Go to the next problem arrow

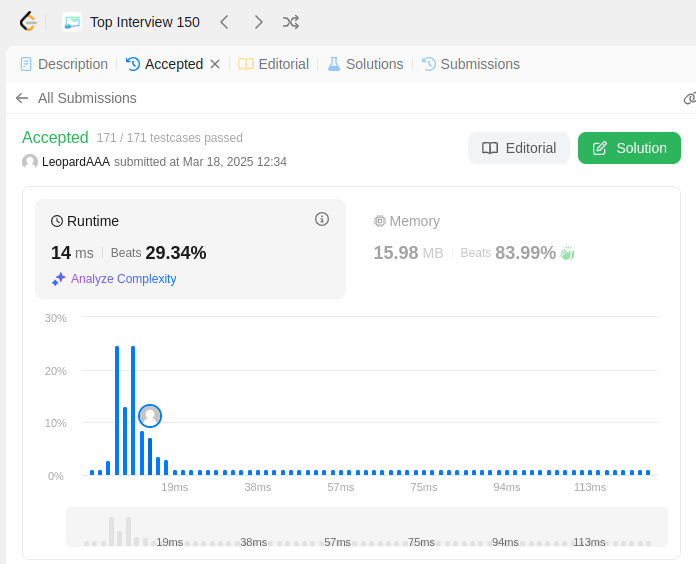(x=258, y=22)
